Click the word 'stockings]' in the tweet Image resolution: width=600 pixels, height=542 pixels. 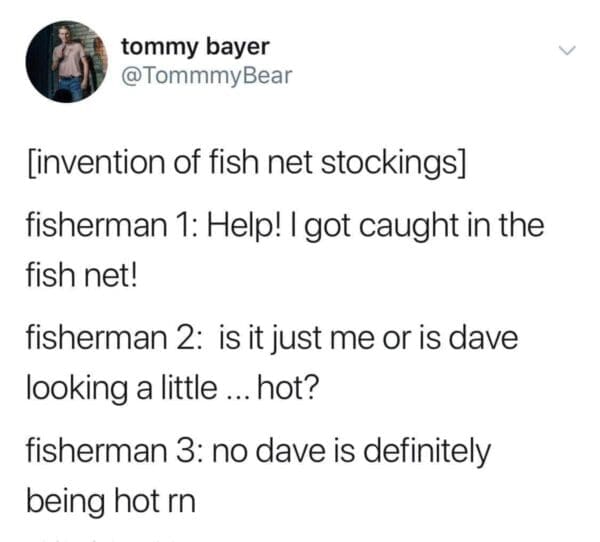[x=393, y=163]
